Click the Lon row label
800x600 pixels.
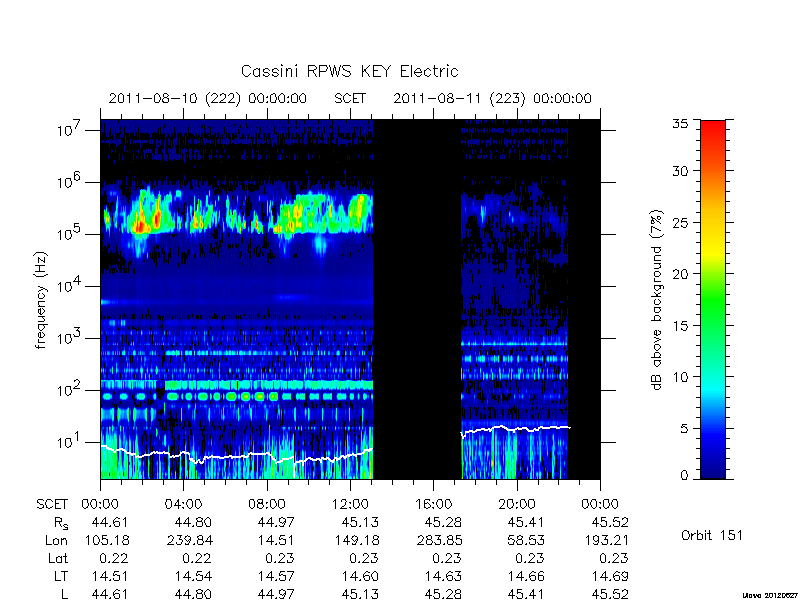(57, 540)
